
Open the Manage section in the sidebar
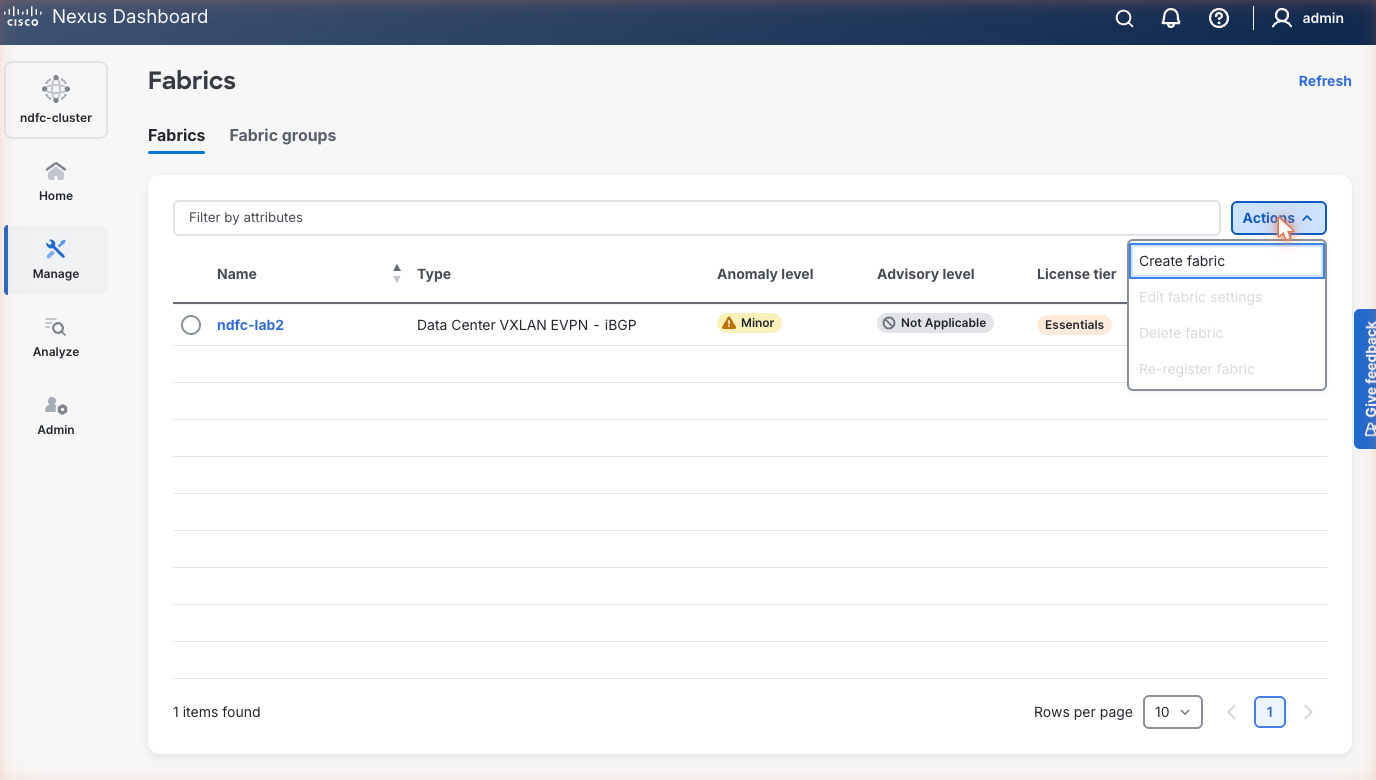tap(56, 259)
